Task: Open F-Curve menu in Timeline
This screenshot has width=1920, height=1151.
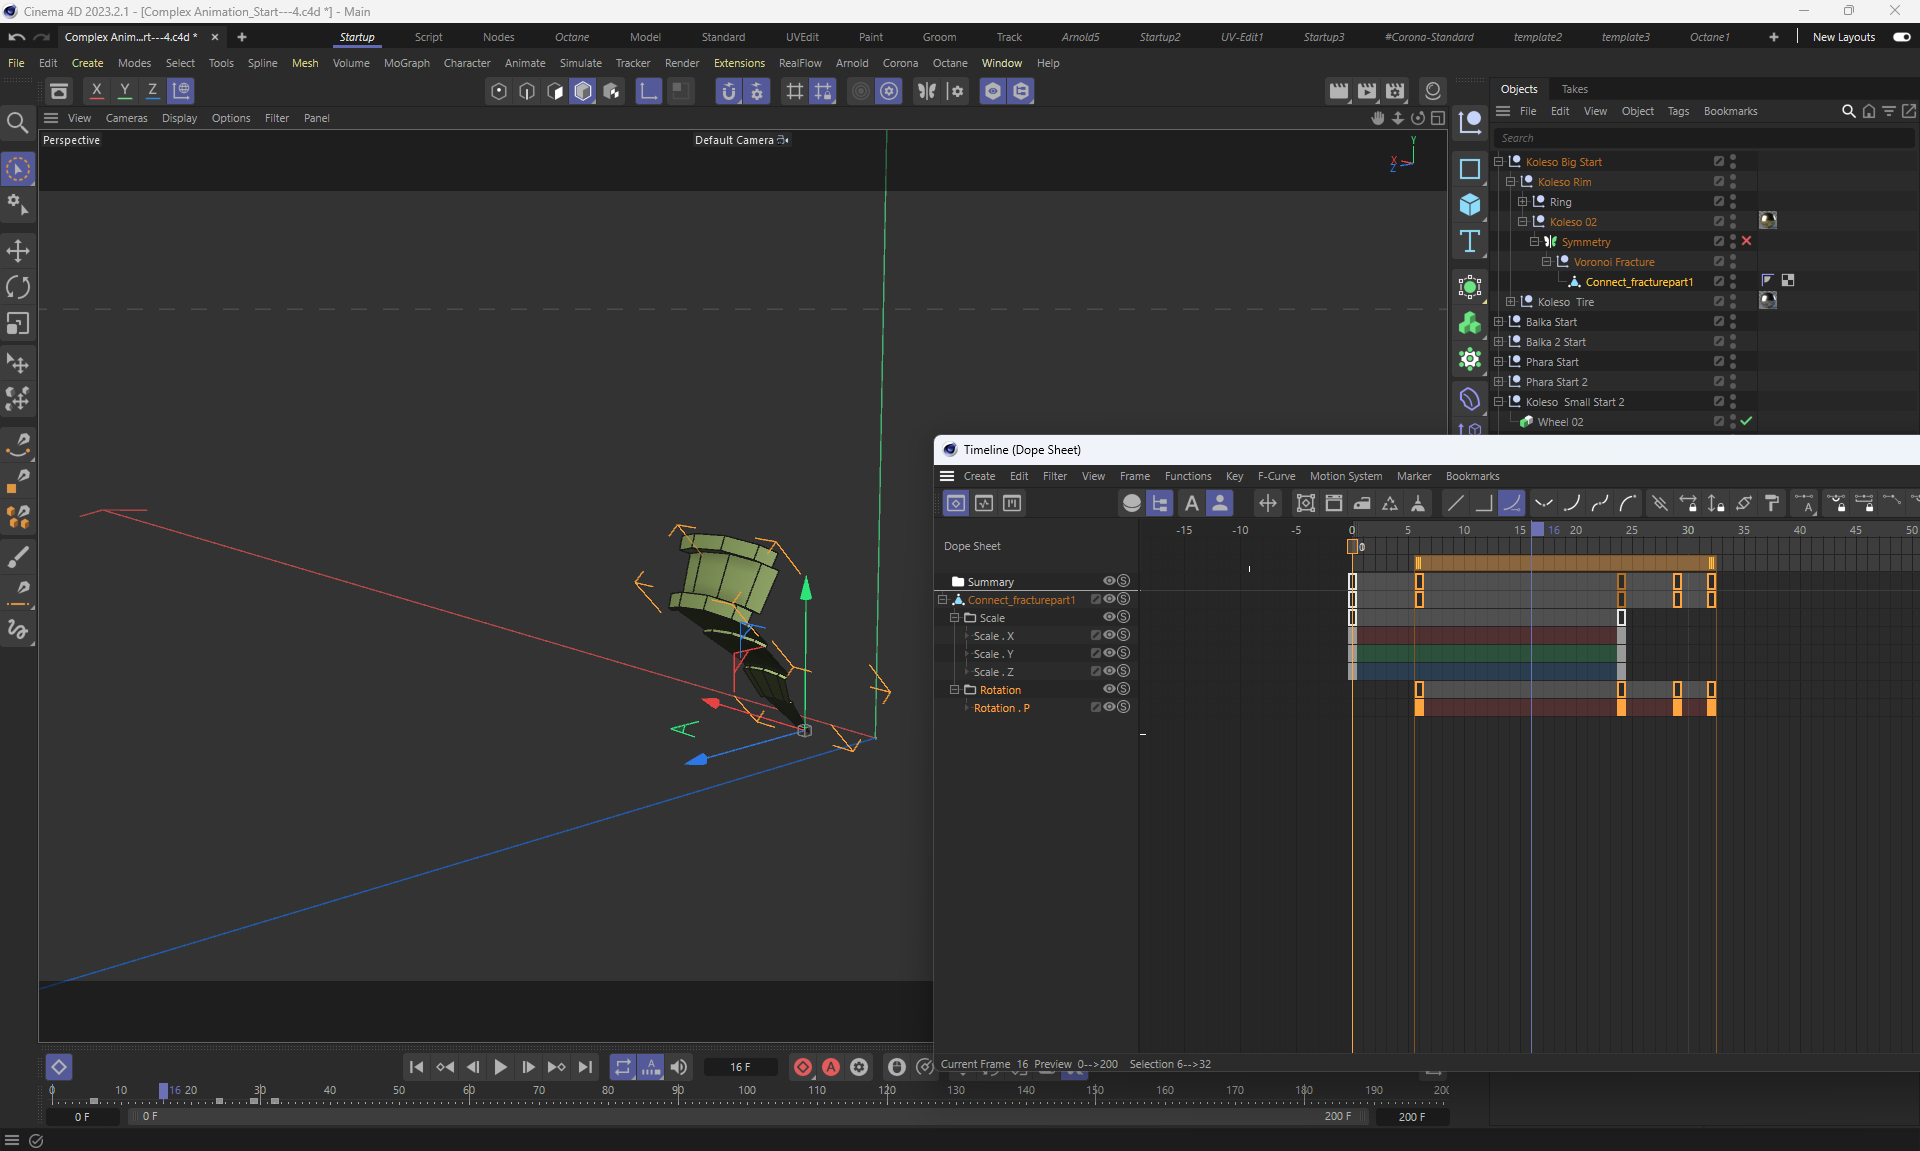Action: coord(1275,476)
